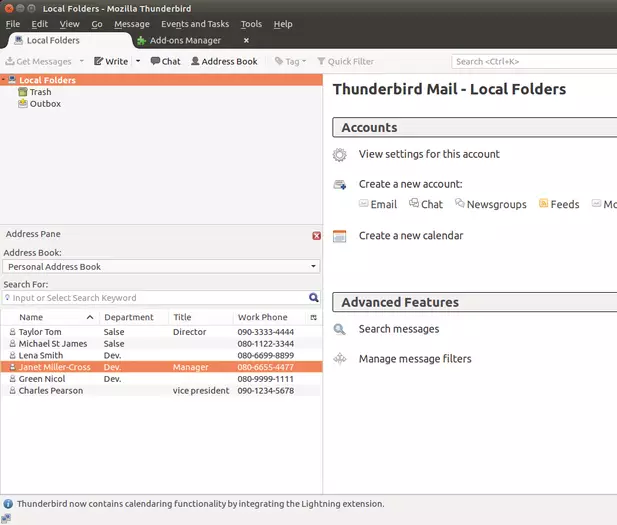Viewport: 617px width, 525px height.
Task: Collapse the Local Folders tree
Action: 4,80
